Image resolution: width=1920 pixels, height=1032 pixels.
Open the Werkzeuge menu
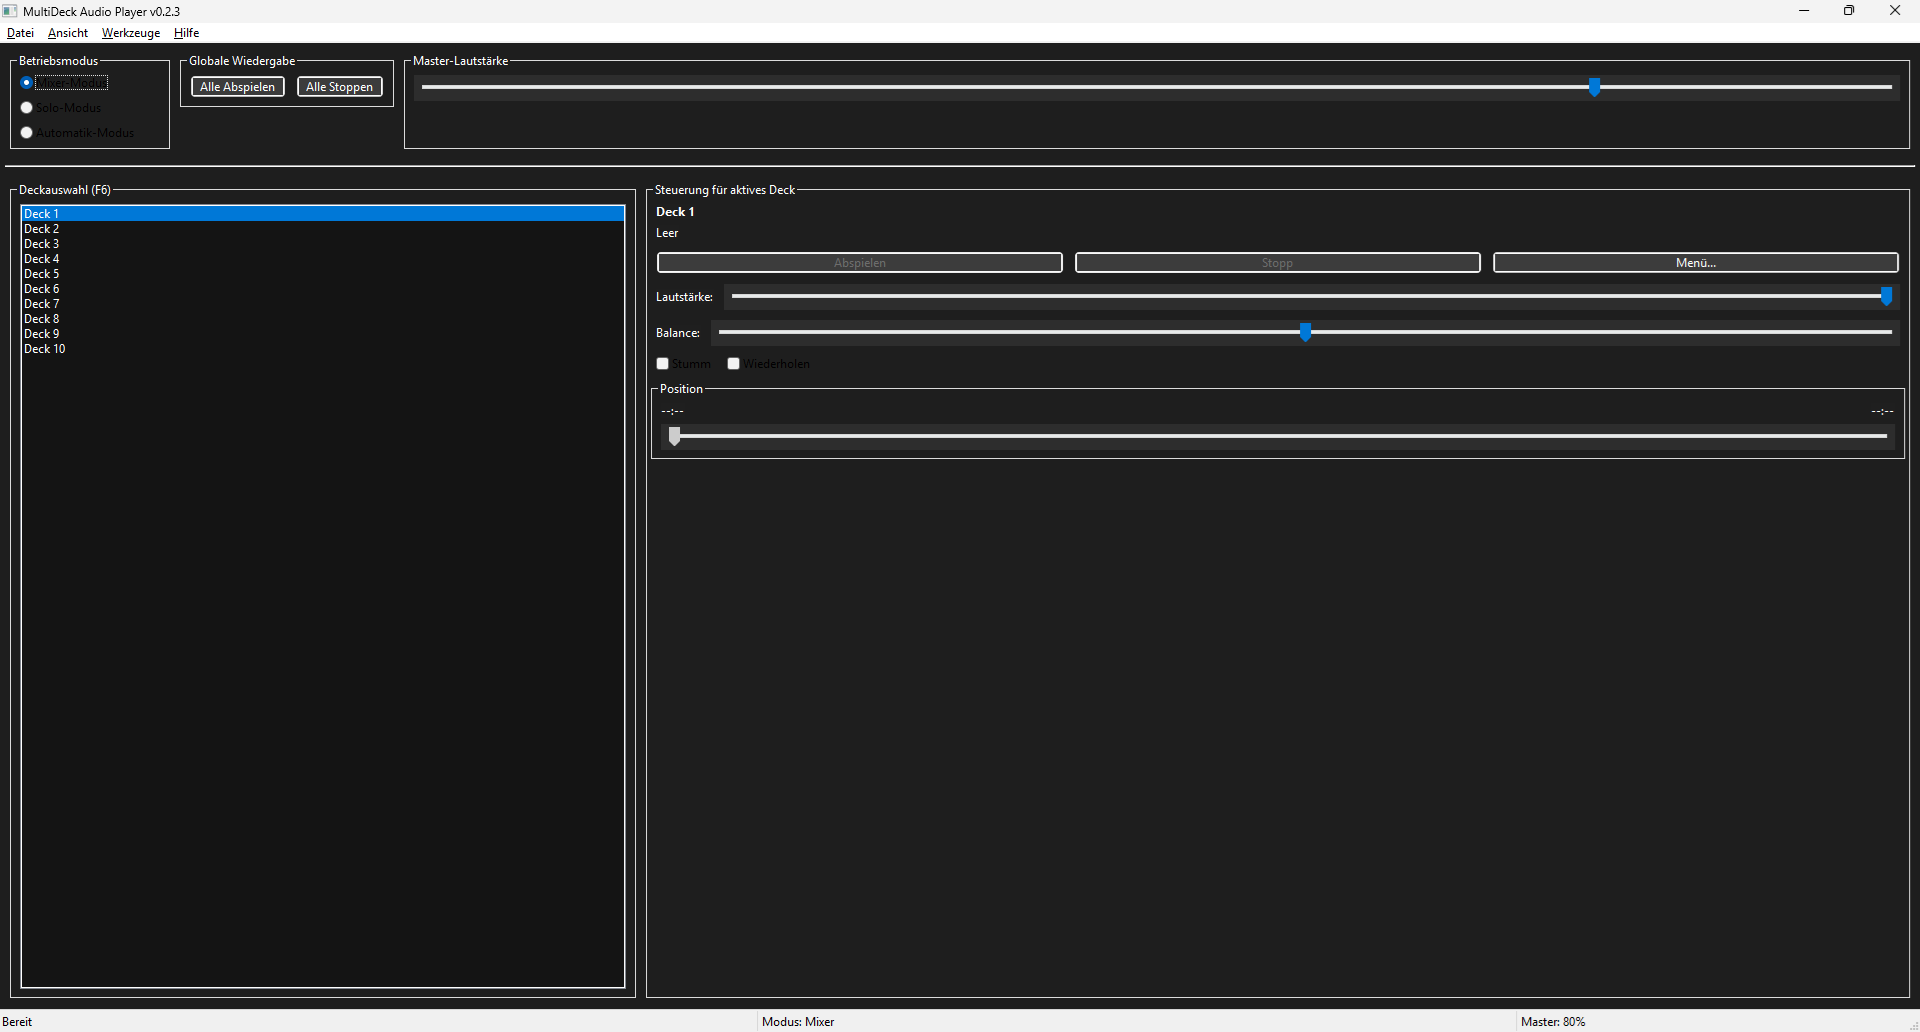(x=131, y=33)
